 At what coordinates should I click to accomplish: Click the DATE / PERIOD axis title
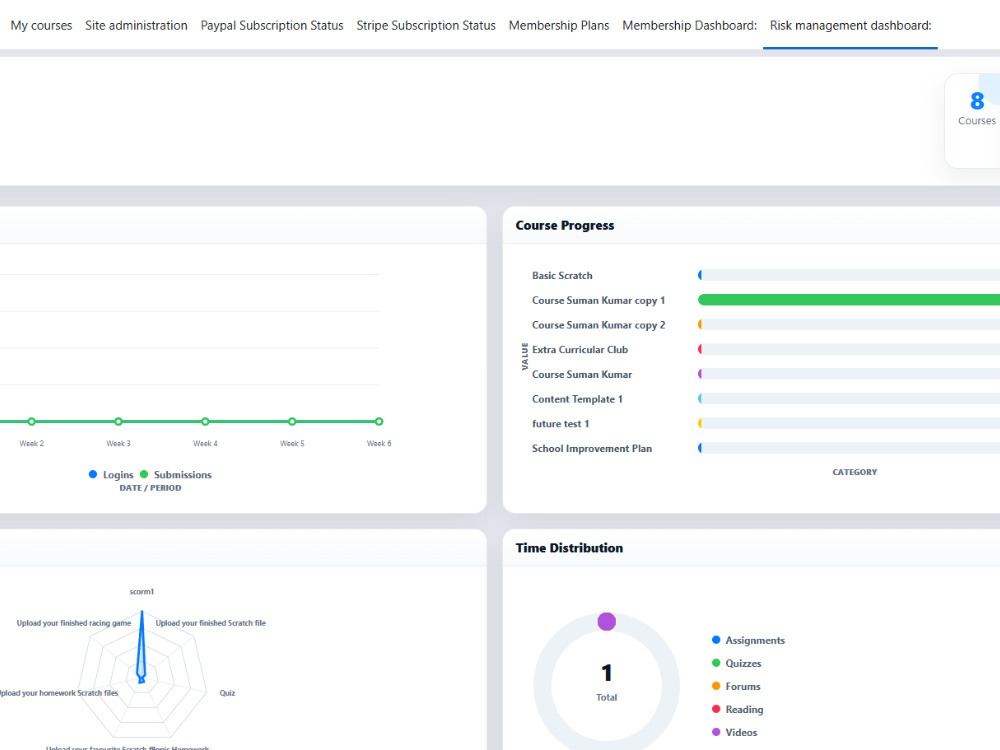[151, 488]
